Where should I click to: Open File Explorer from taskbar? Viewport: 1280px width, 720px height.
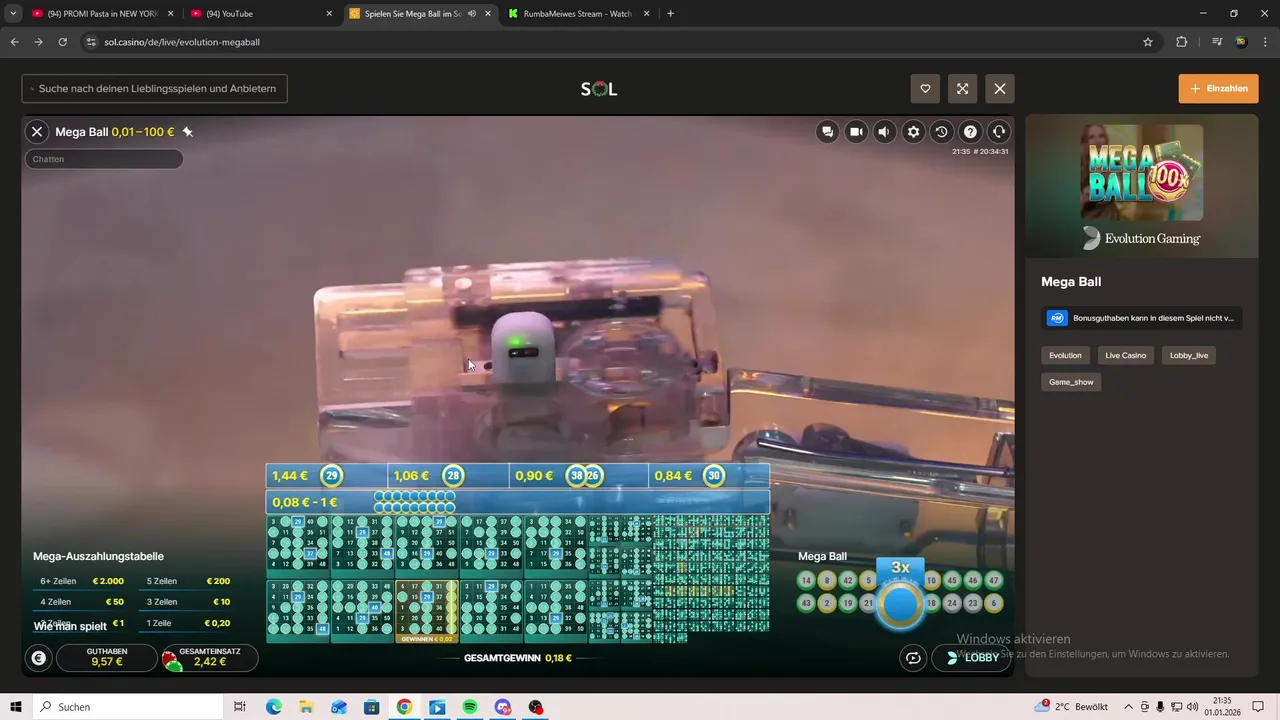point(306,707)
